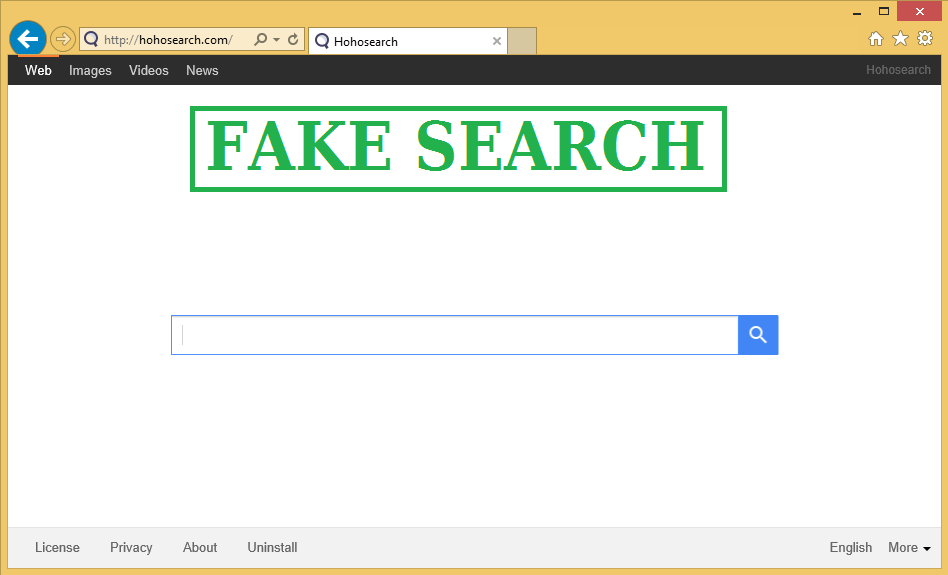The height and width of the screenshot is (575, 948).
Task: Switch to the Images tab
Action: (x=90, y=70)
